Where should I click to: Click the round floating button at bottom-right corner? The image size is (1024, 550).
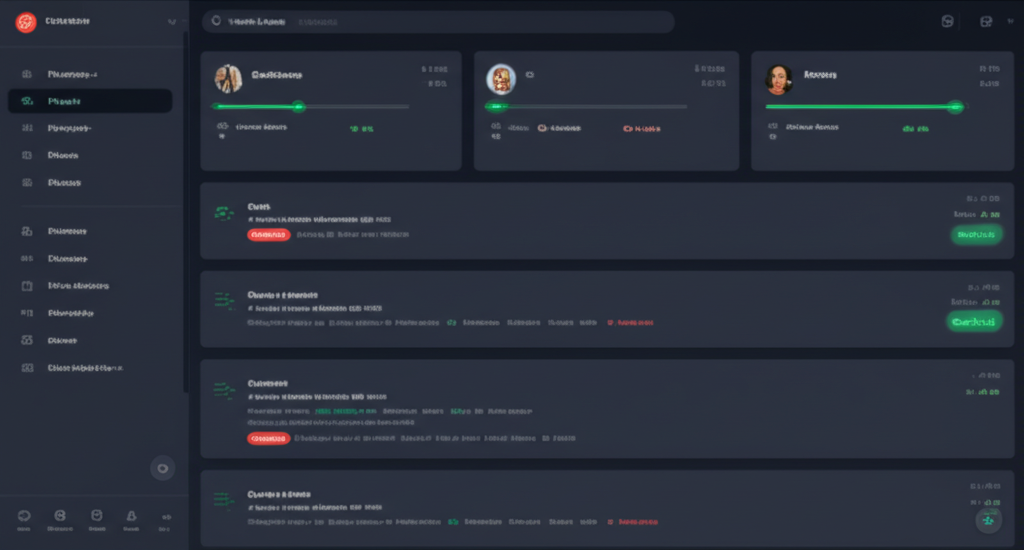[x=988, y=520]
